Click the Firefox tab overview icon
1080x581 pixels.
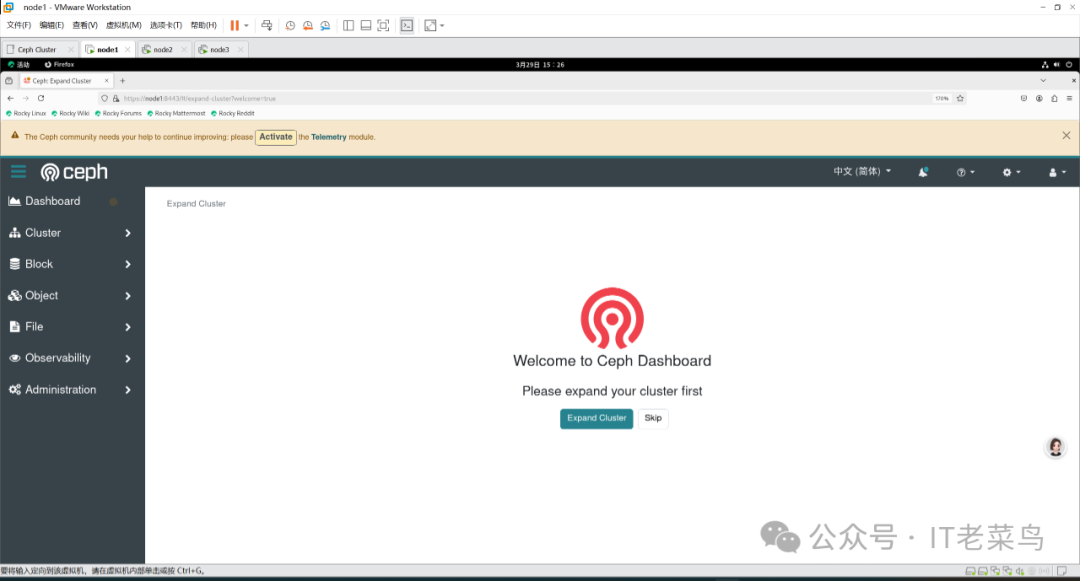(9, 81)
